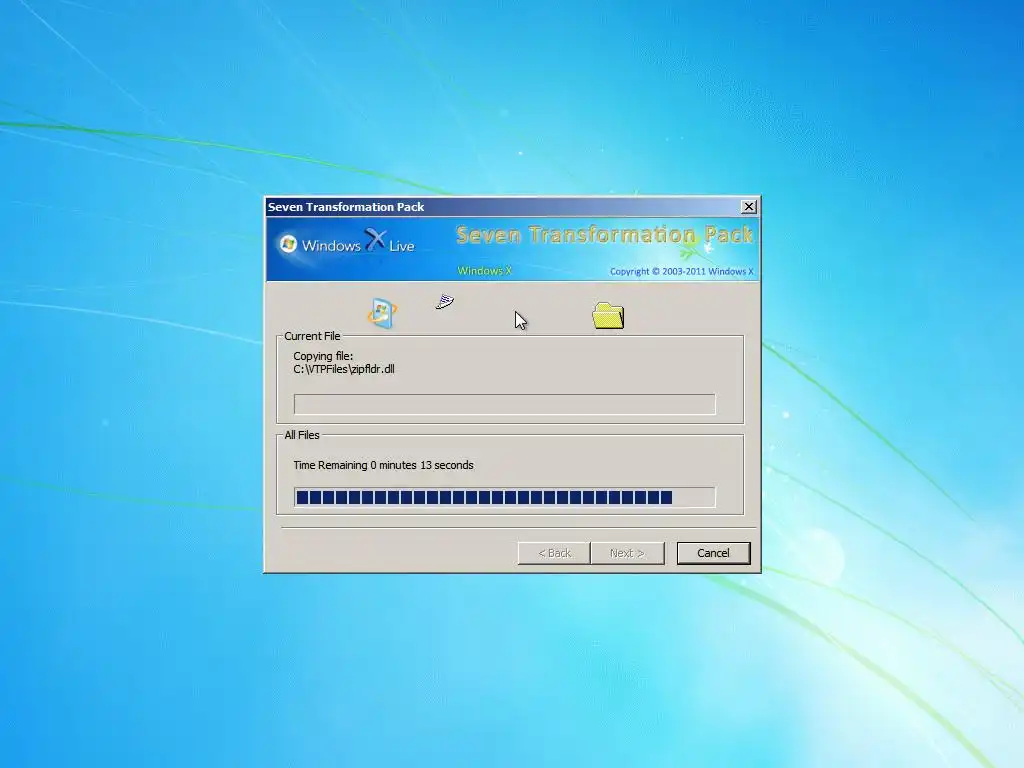Click the yellow destination folder icon
The image size is (1024, 768).
pyautogui.click(x=608, y=315)
